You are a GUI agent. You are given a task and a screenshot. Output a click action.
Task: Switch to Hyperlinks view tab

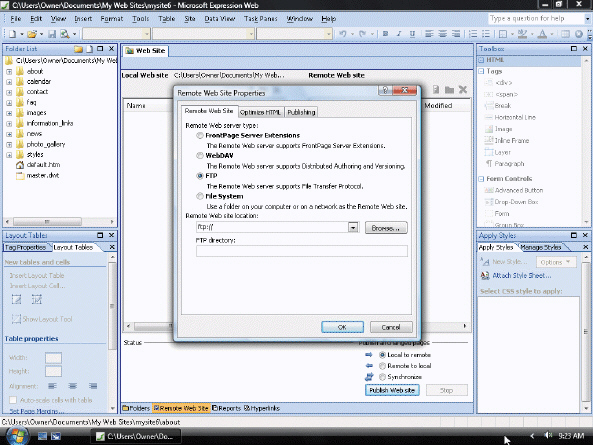pyautogui.click(x=262, y=408)
